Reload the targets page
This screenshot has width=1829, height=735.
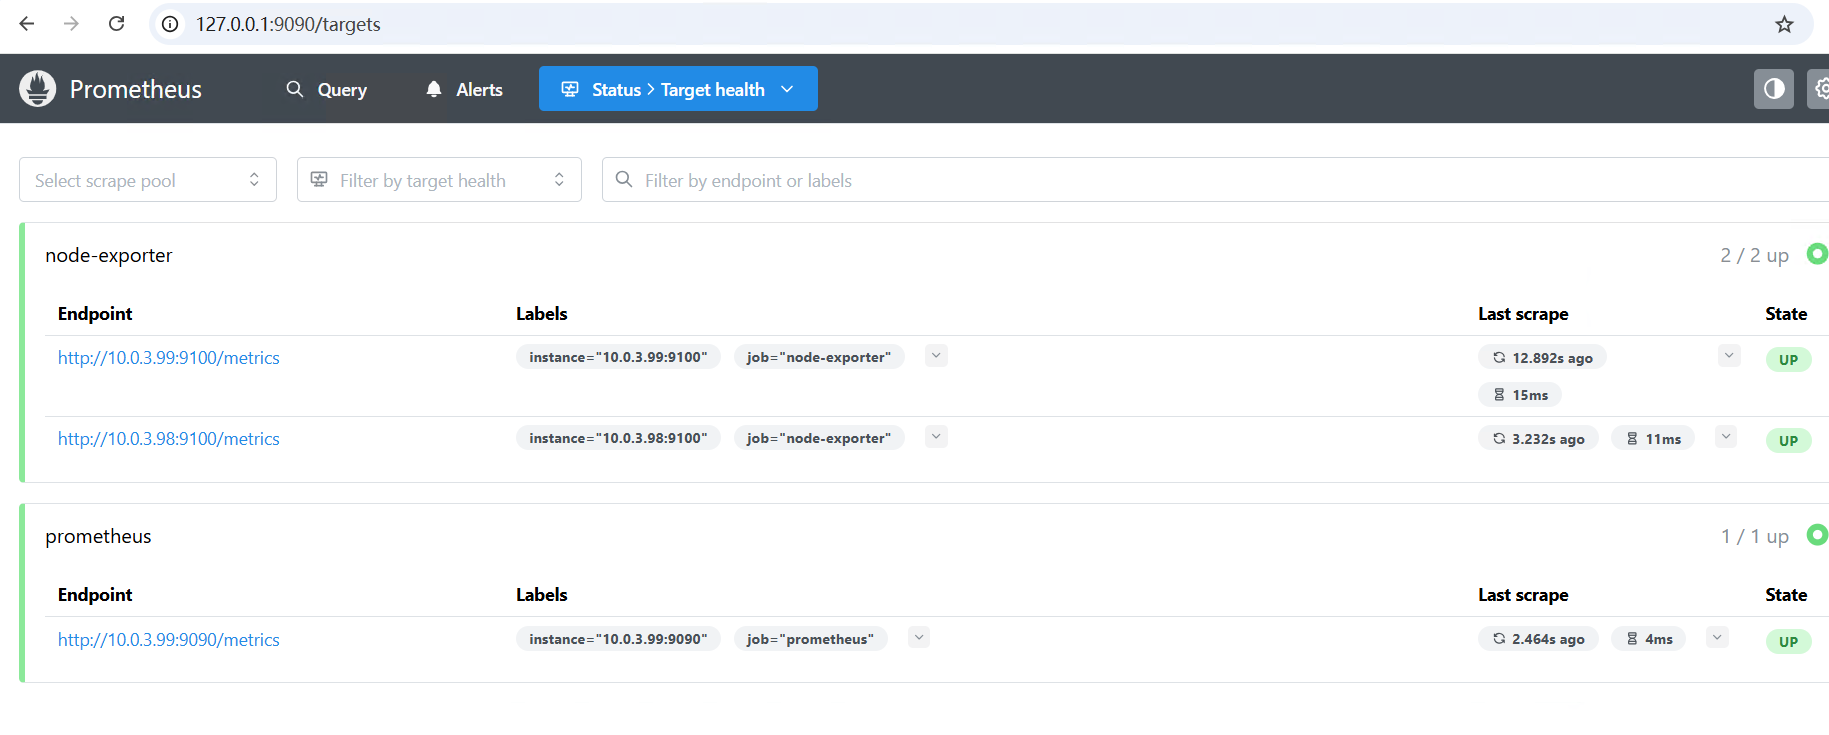(x=117, y=24)
